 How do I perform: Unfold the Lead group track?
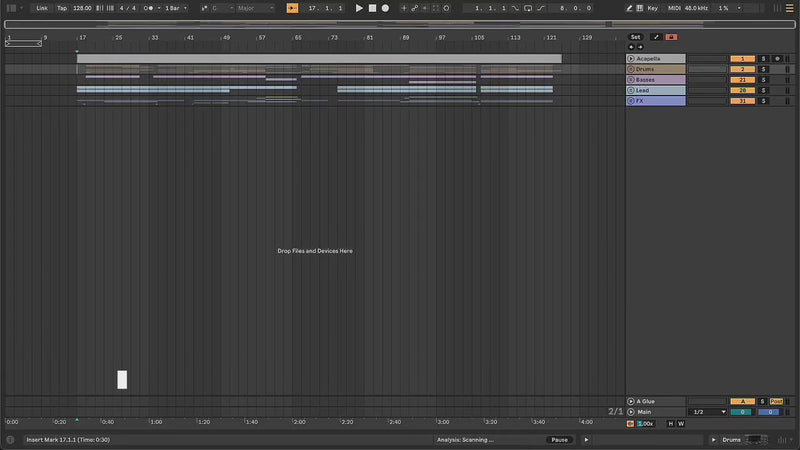[x=631, y=91]
